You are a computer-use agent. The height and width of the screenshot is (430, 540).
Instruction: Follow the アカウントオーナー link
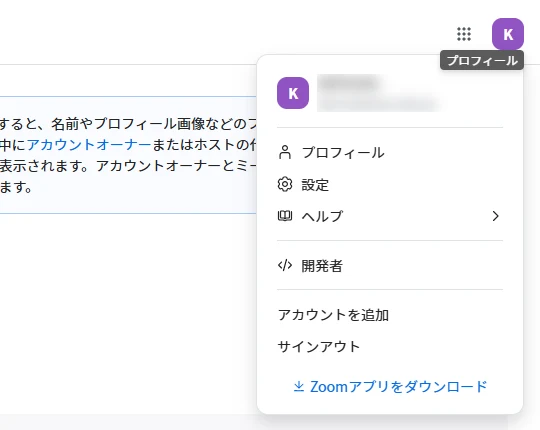point(89,145)
